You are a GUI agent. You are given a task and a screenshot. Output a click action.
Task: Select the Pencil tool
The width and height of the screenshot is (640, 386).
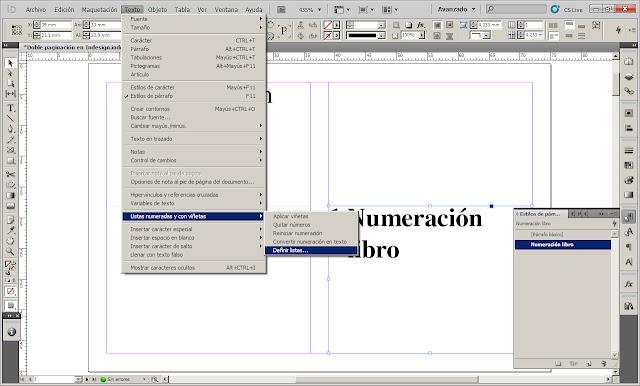11,140
